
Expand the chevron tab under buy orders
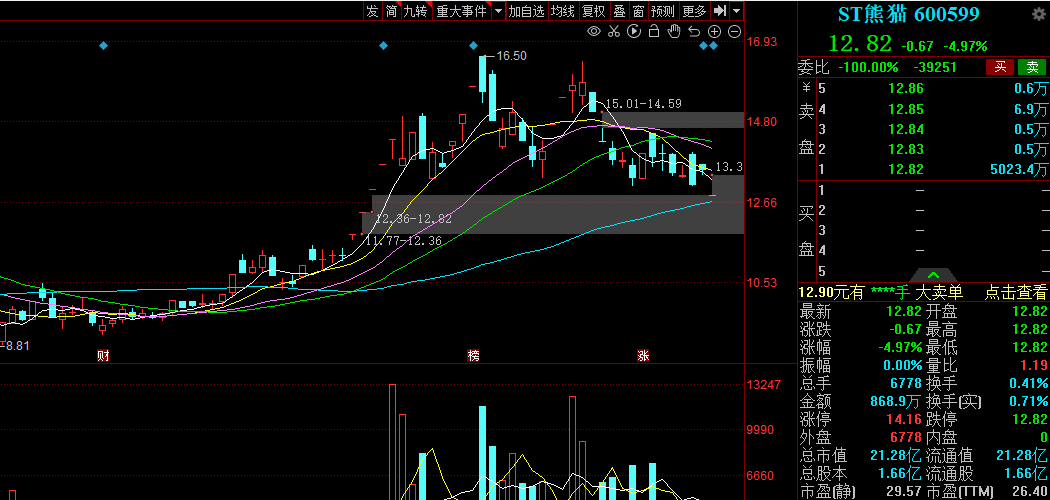point(934,275)
